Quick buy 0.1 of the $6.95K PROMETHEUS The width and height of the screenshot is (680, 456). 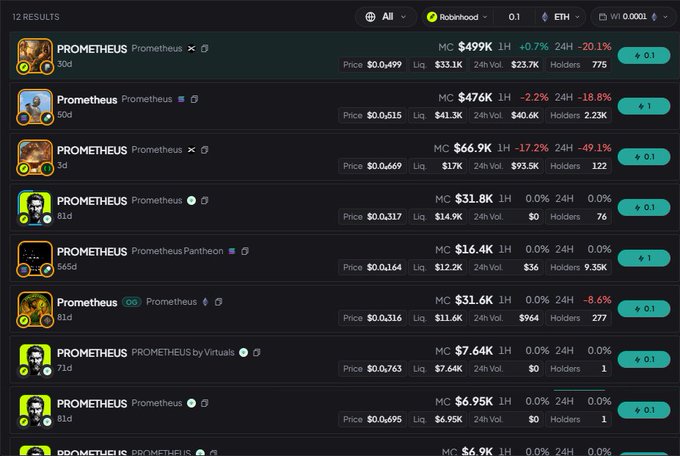coord(644,410)
